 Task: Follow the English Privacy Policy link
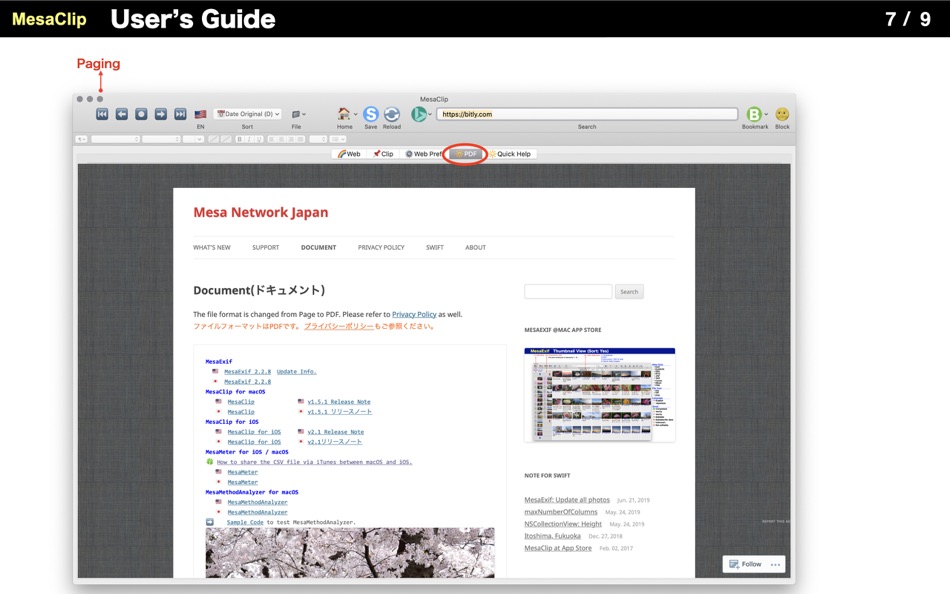tap(414, 314)
